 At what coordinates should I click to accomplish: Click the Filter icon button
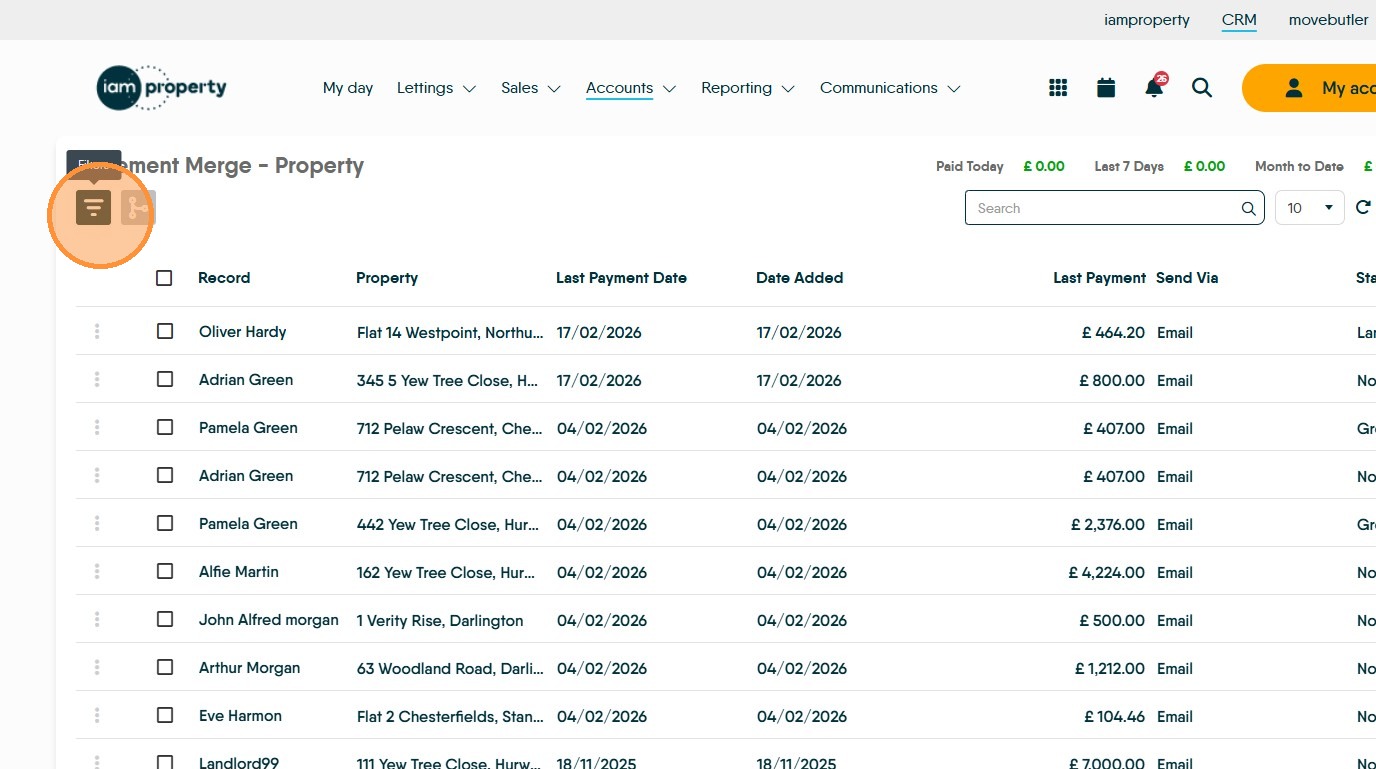tap(93, 208)
